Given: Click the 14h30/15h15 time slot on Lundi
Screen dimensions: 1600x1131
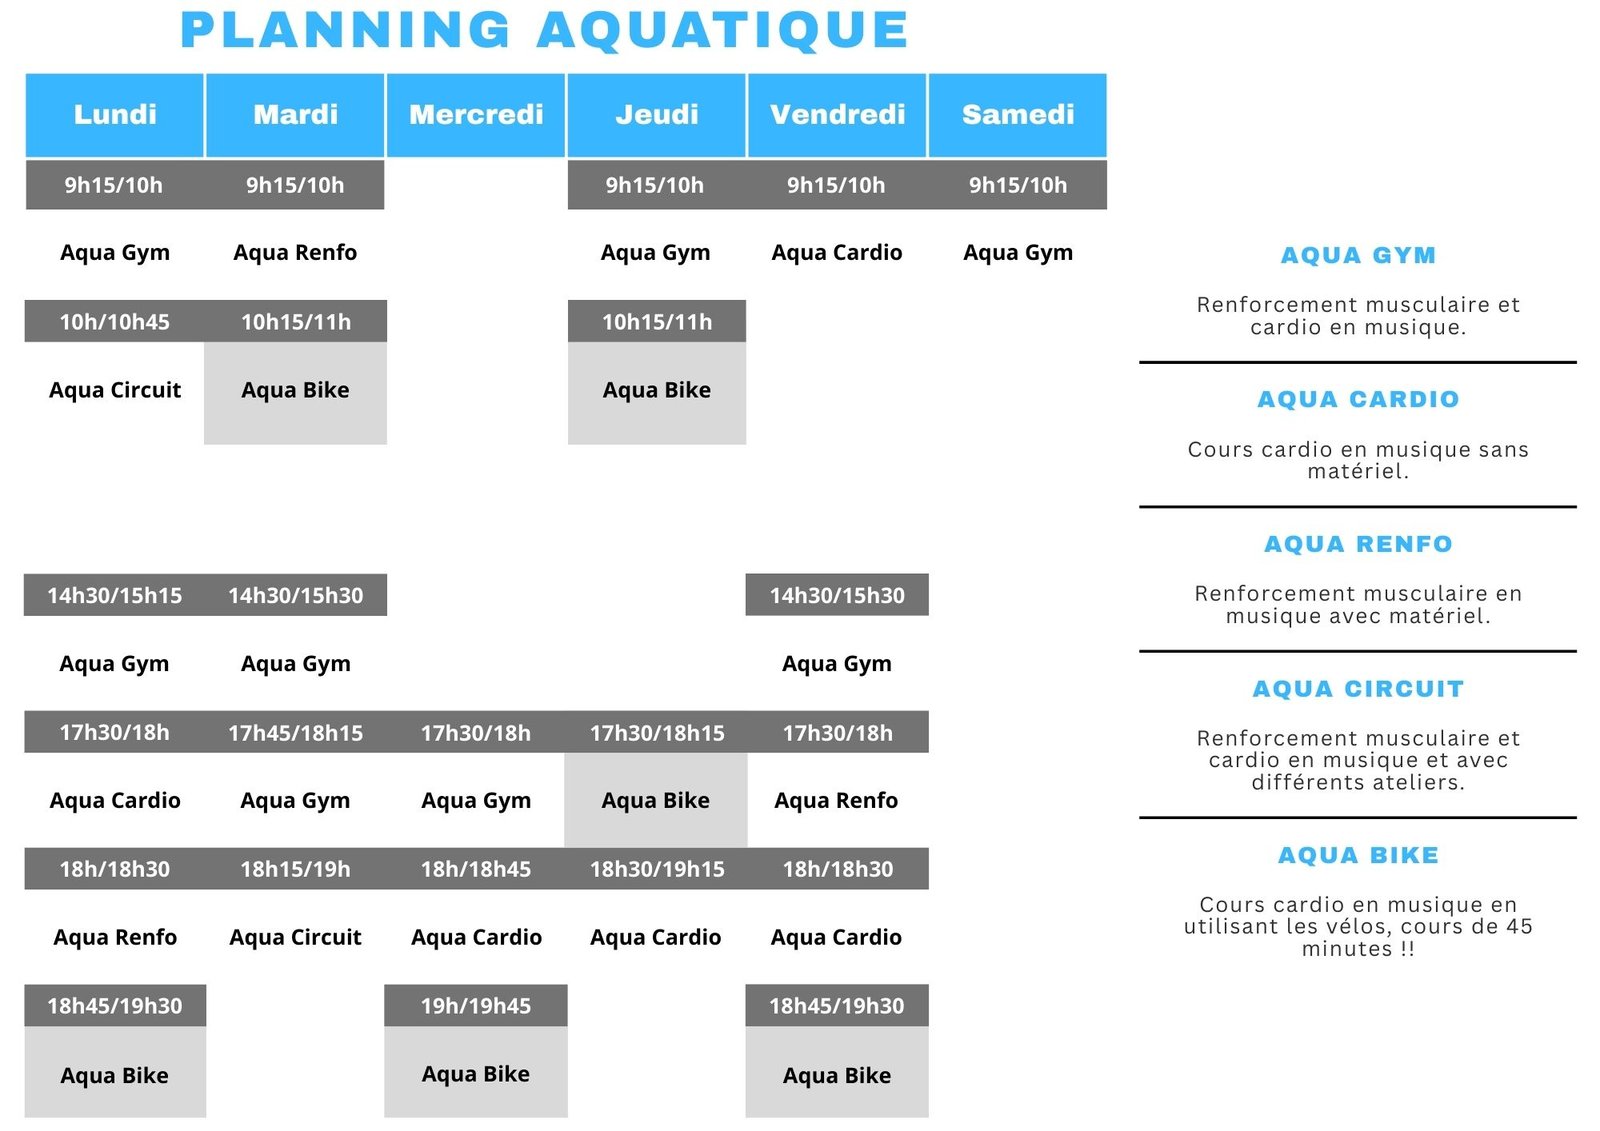Looking at the screenshot, I should pyautogui.click(x=115, y=596).
